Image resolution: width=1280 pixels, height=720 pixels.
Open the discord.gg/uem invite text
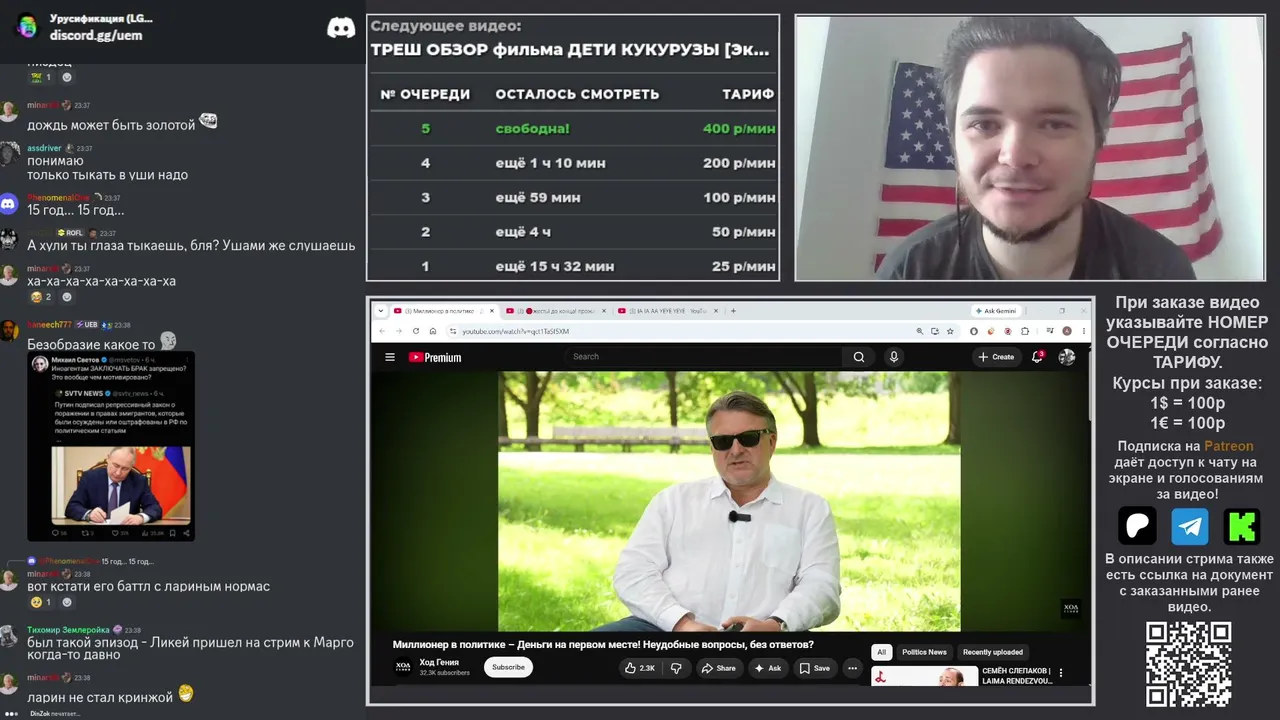click(x=96, y=35)
